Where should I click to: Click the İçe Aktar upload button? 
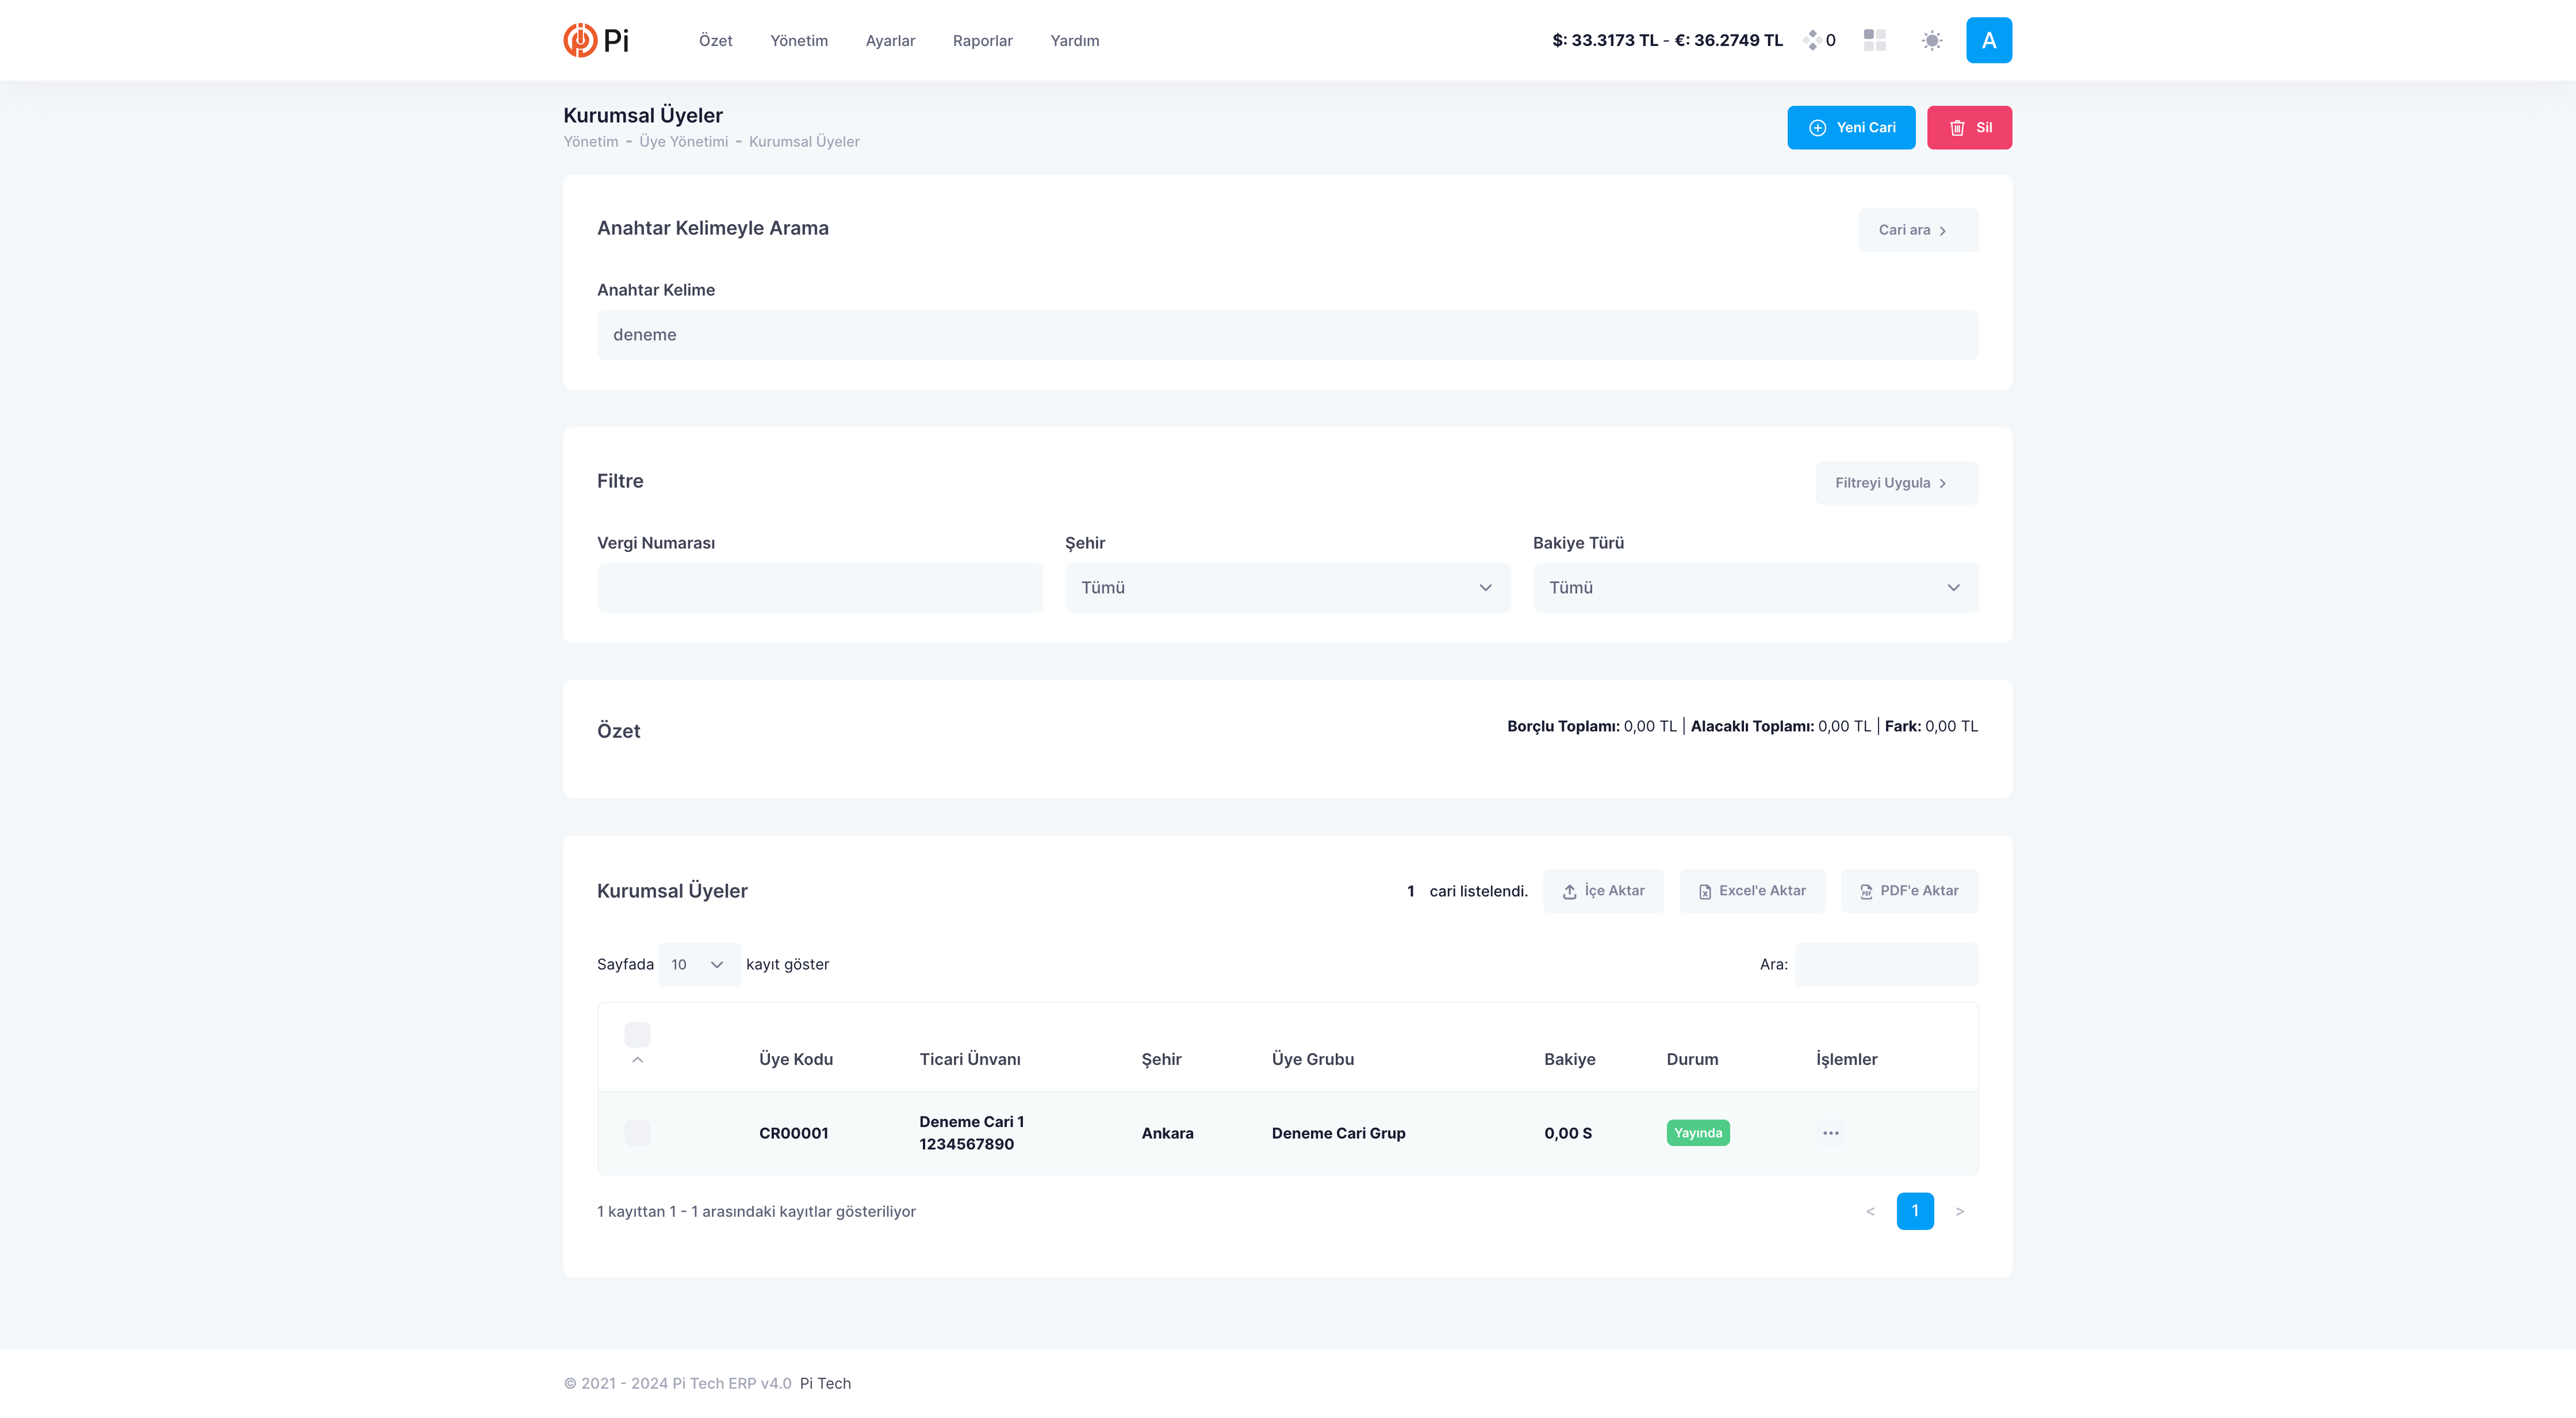pyautogui.click(x=1603, y=891)
